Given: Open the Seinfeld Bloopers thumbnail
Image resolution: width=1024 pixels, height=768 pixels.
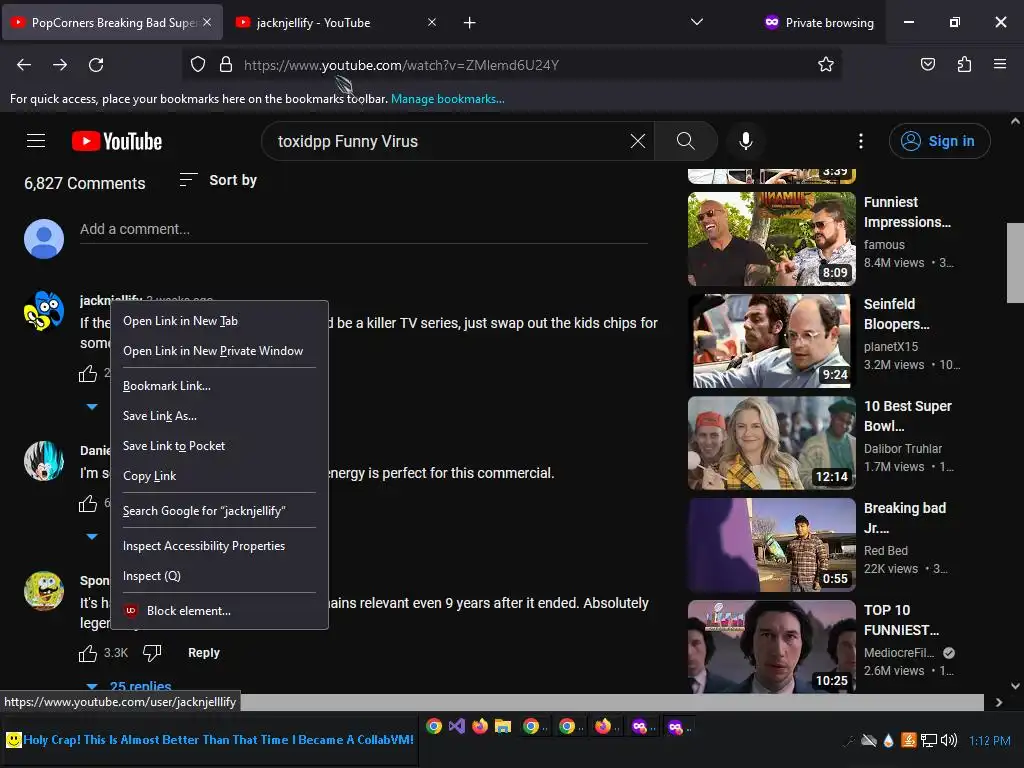Looking at the screenshot, I should pyautogui.click(x=771, y=341).
